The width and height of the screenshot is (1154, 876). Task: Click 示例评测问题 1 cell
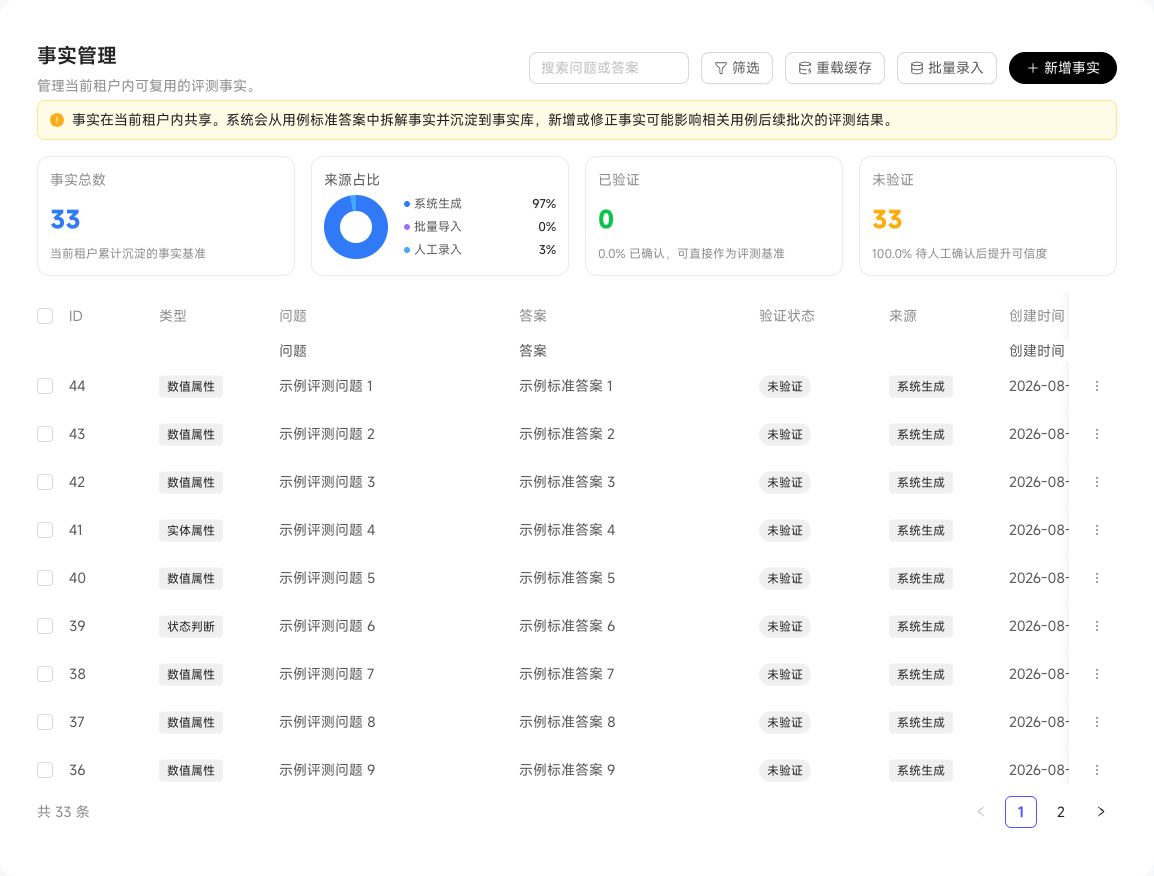326,386
